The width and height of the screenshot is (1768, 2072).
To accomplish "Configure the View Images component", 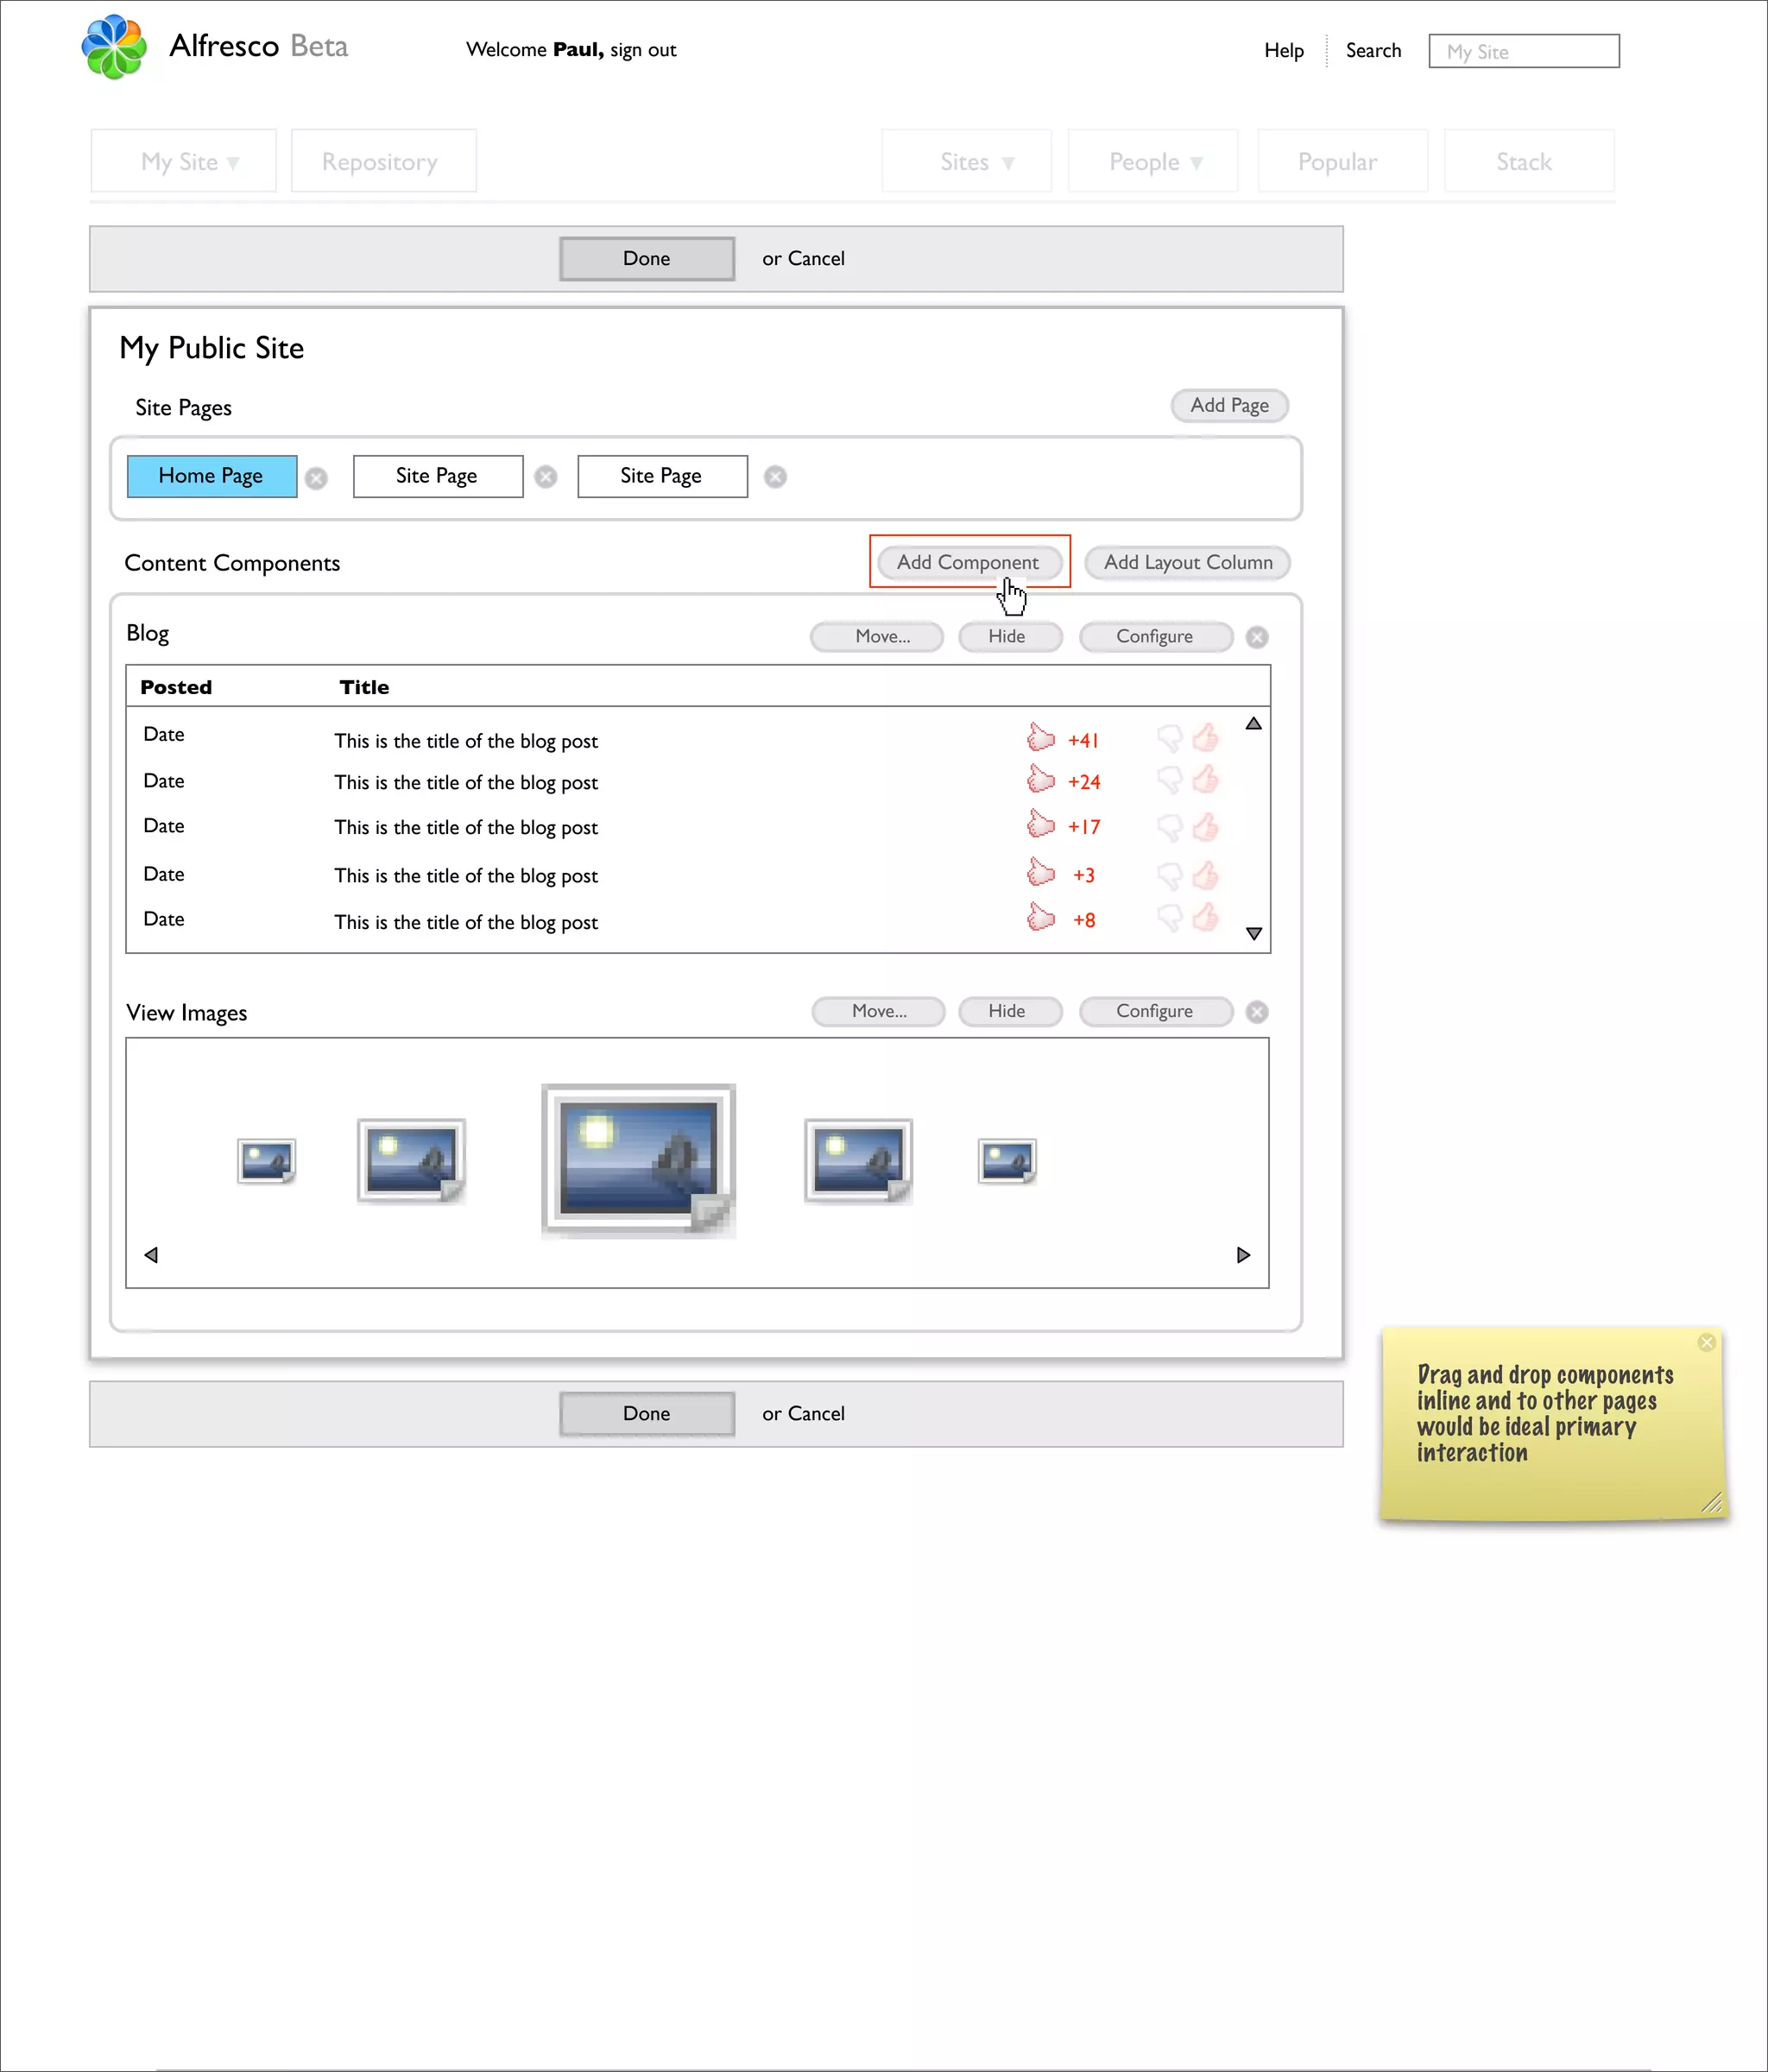I will pyautogui.click(x=1156, y=1012).
